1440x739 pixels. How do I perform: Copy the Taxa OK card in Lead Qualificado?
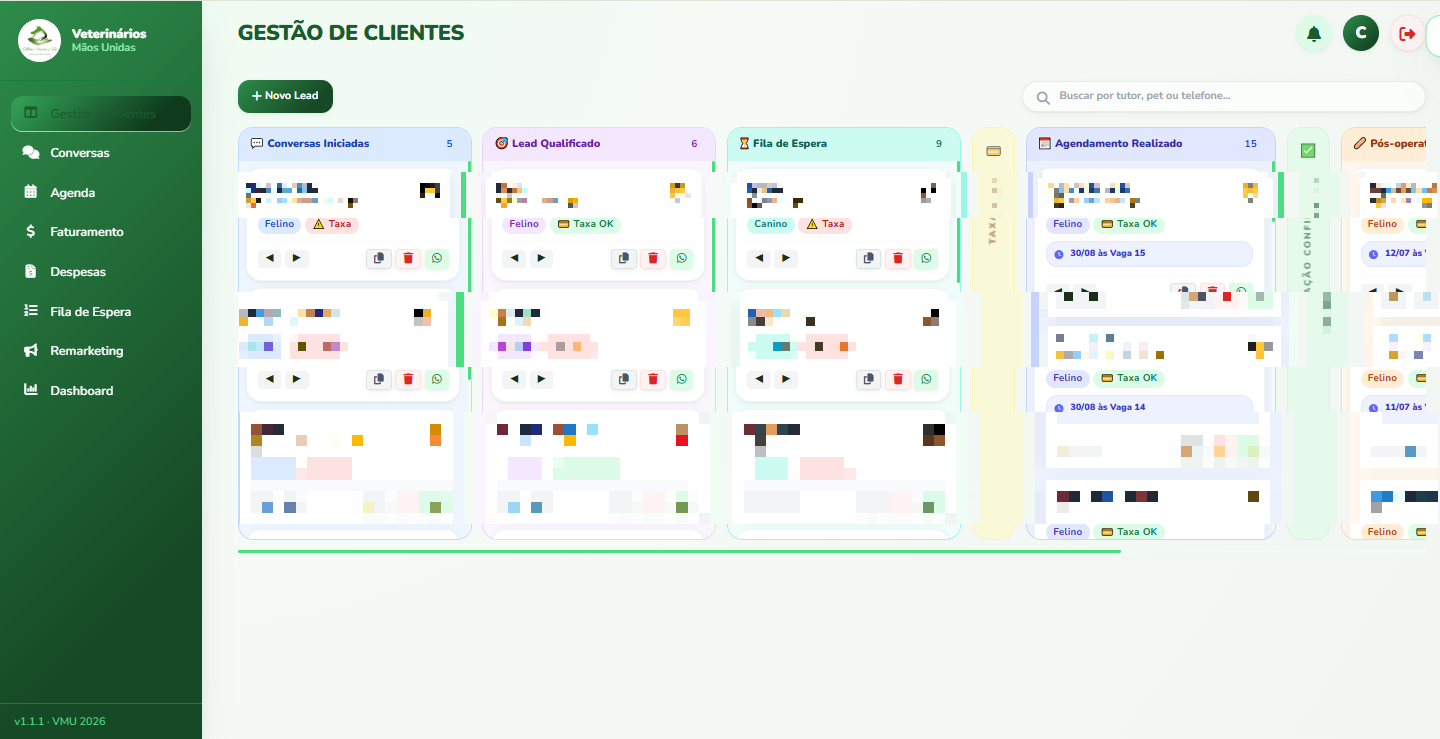[623, 258]
